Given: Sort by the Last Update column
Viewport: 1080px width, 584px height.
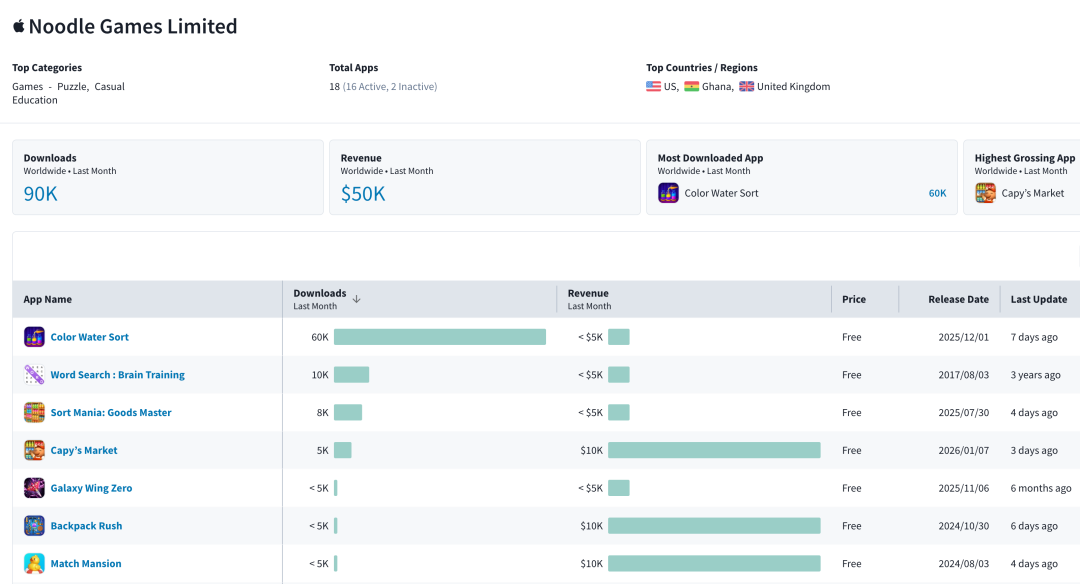Looking at the screenshot, I should pos(1039,299).
